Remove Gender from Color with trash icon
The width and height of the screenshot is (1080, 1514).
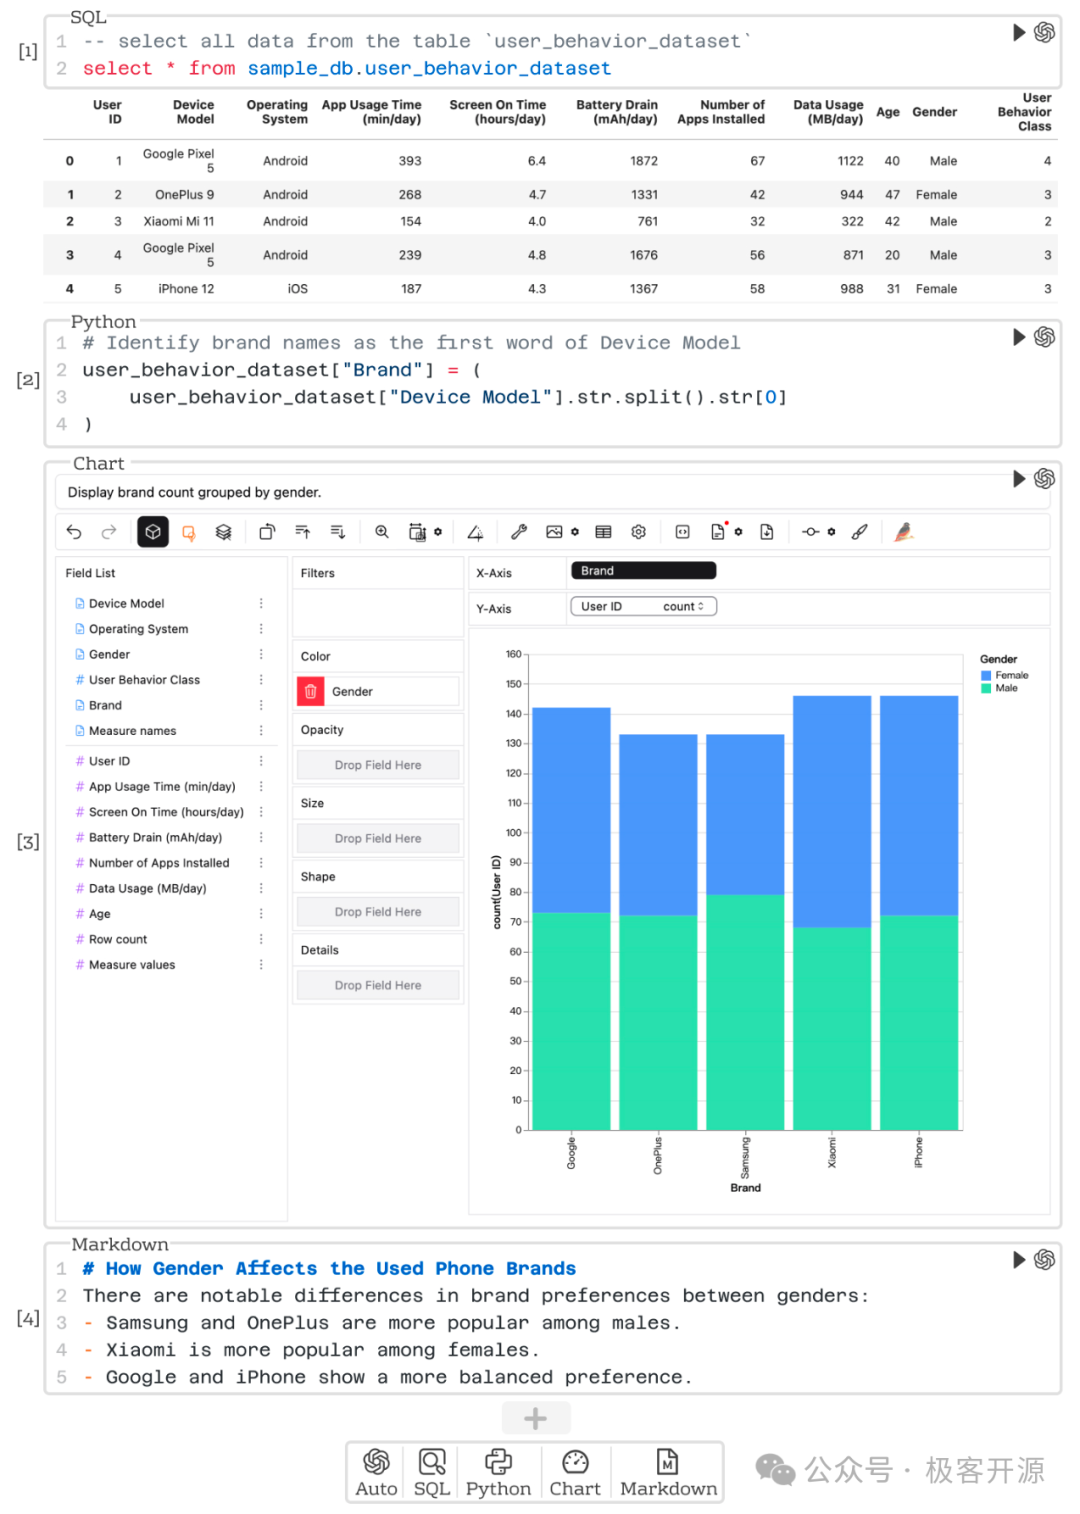pos(311,691)
